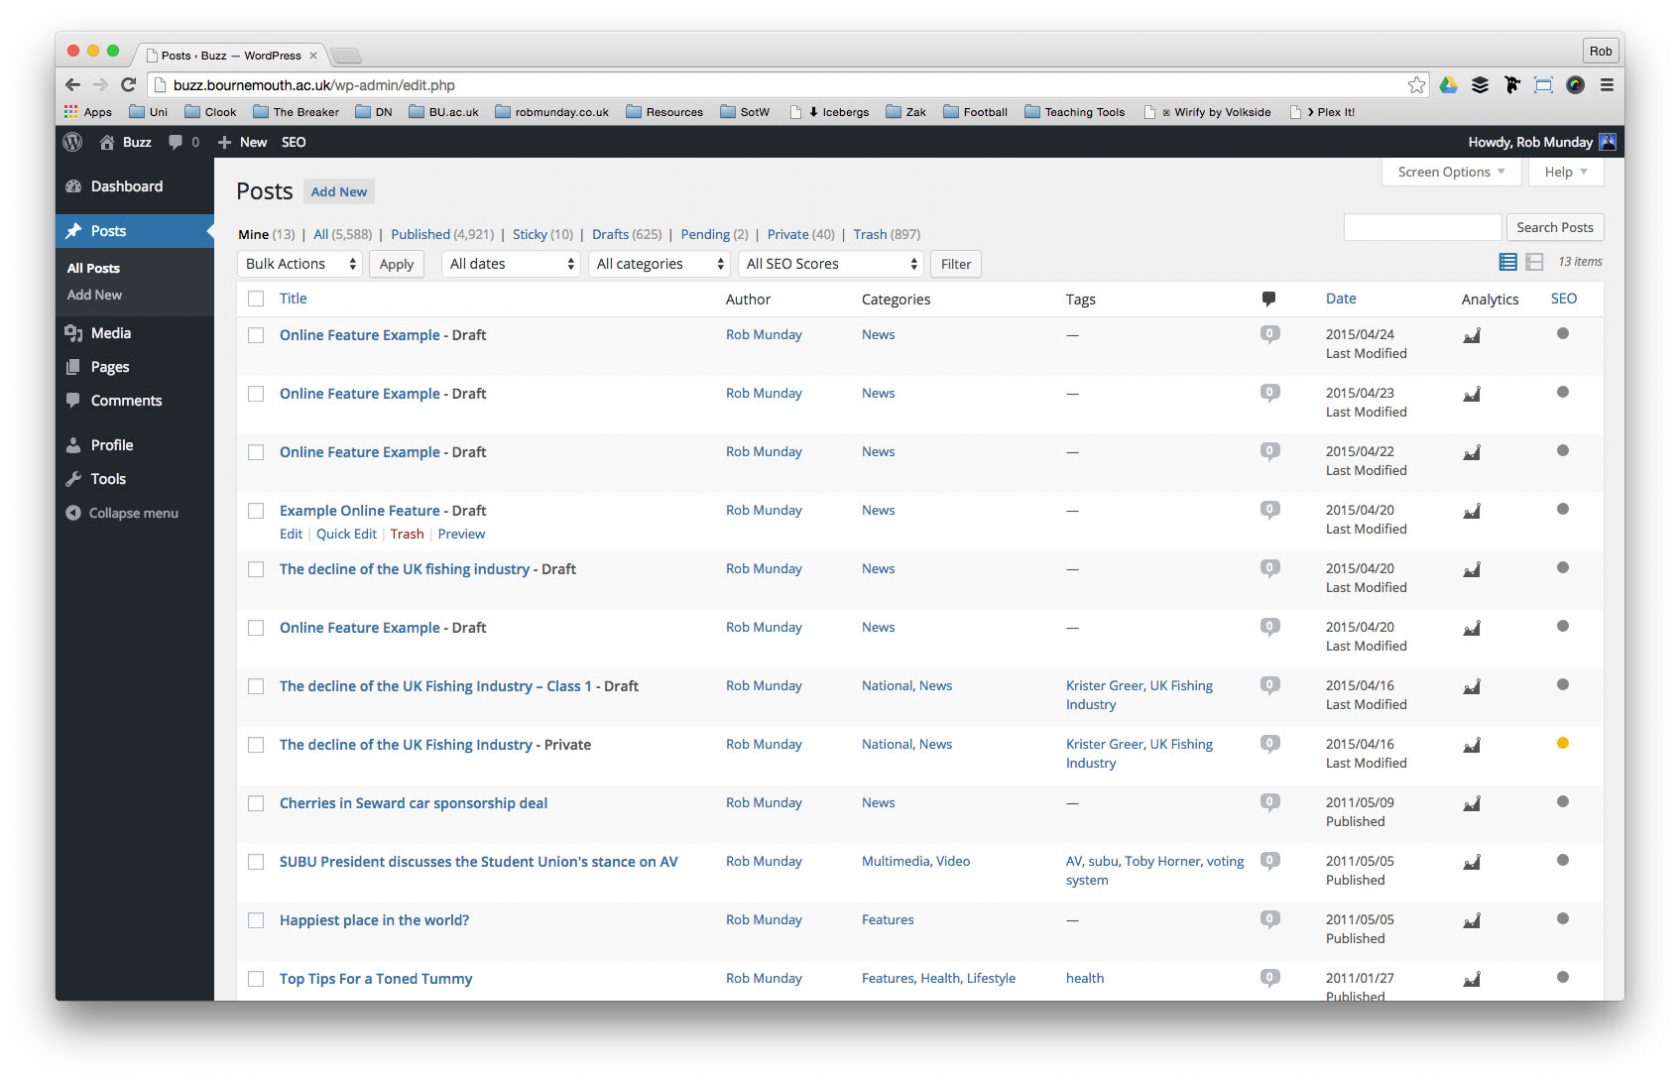Click yellow SEO score dot for Private post
1680x1080 pixels.
point(1562,743)
